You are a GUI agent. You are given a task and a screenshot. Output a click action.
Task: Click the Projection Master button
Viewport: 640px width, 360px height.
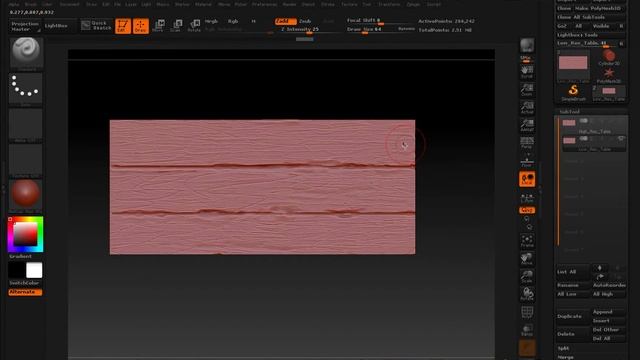click(x=25, y=26)
